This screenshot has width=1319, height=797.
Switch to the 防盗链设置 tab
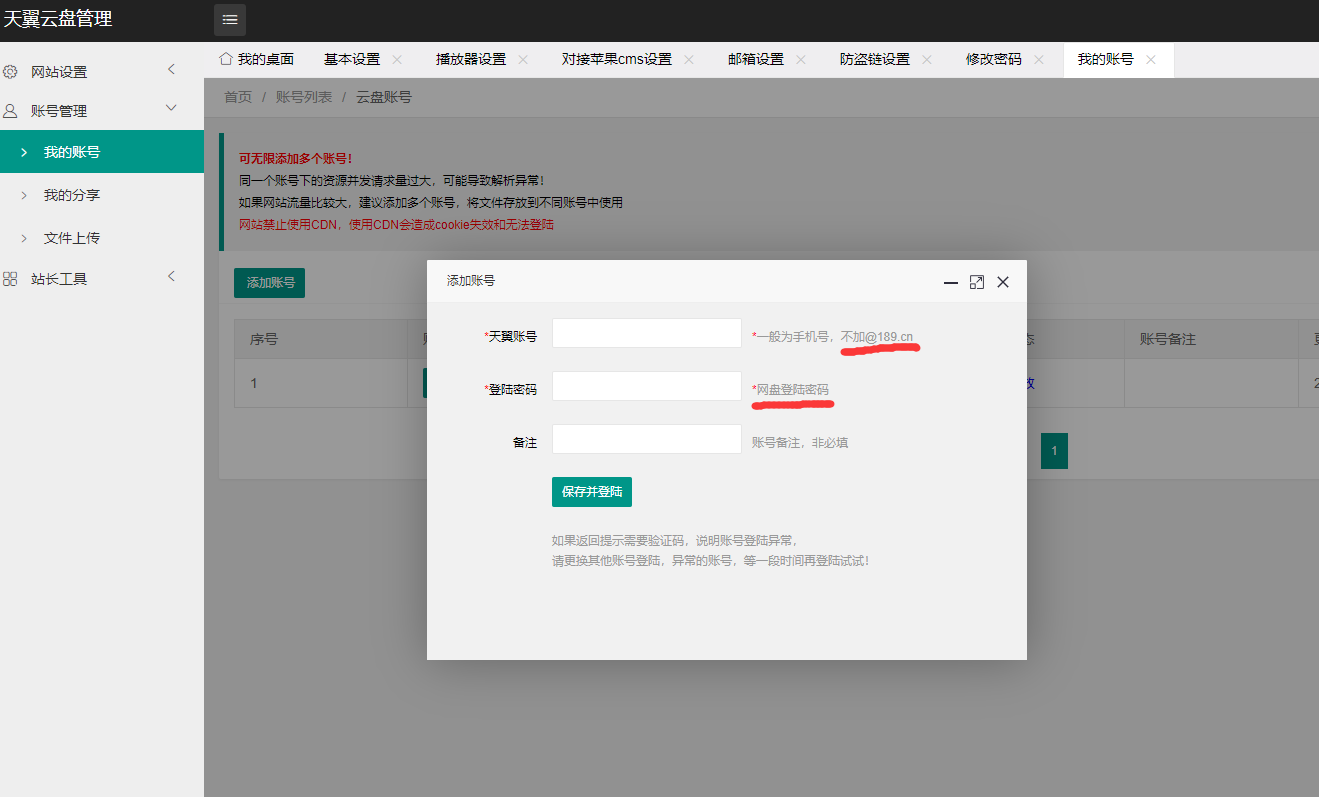point(875,59)
